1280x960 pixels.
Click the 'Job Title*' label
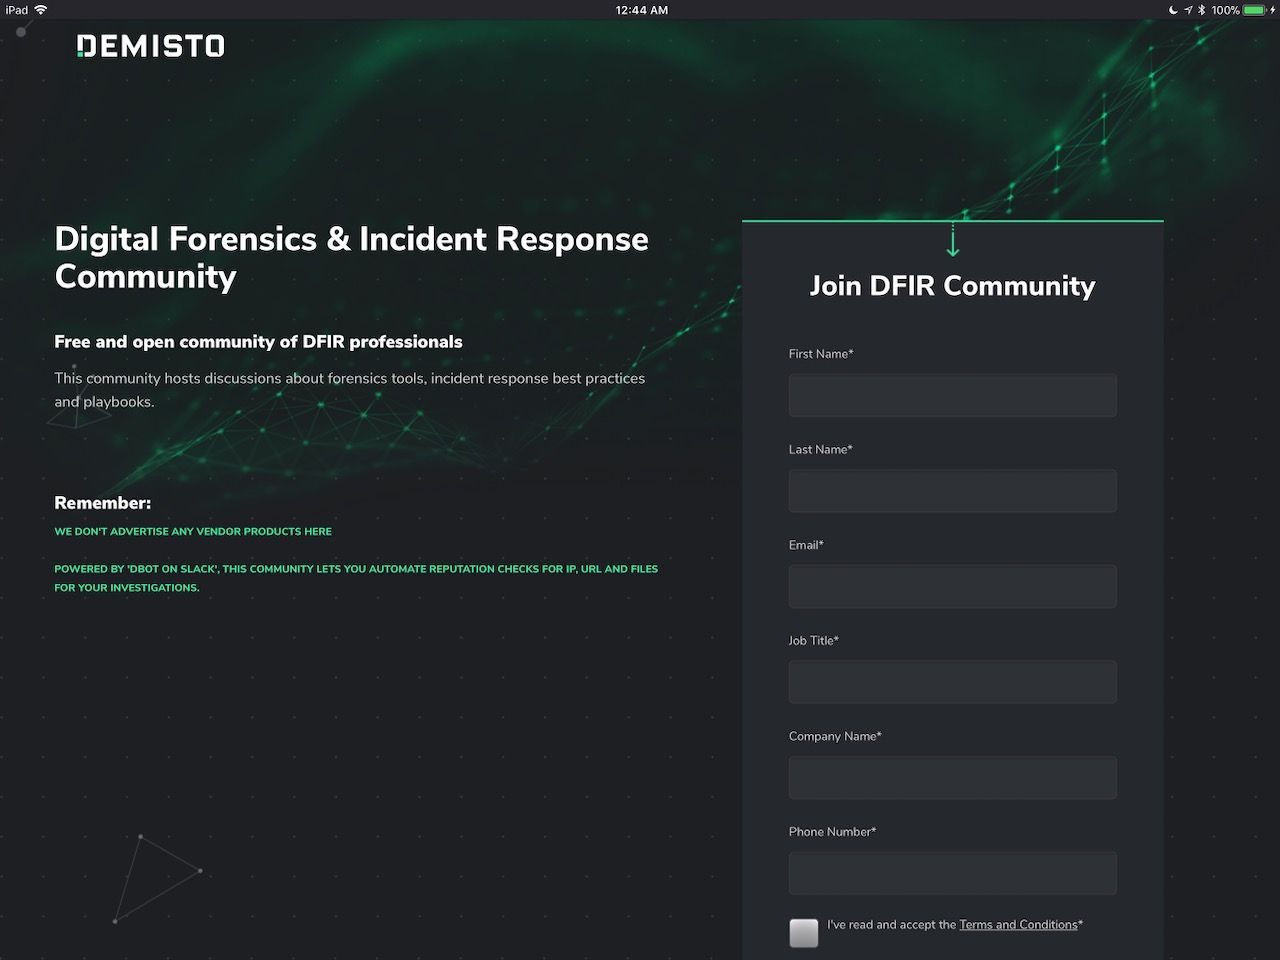pyautogui.click(x=814, y=641)
